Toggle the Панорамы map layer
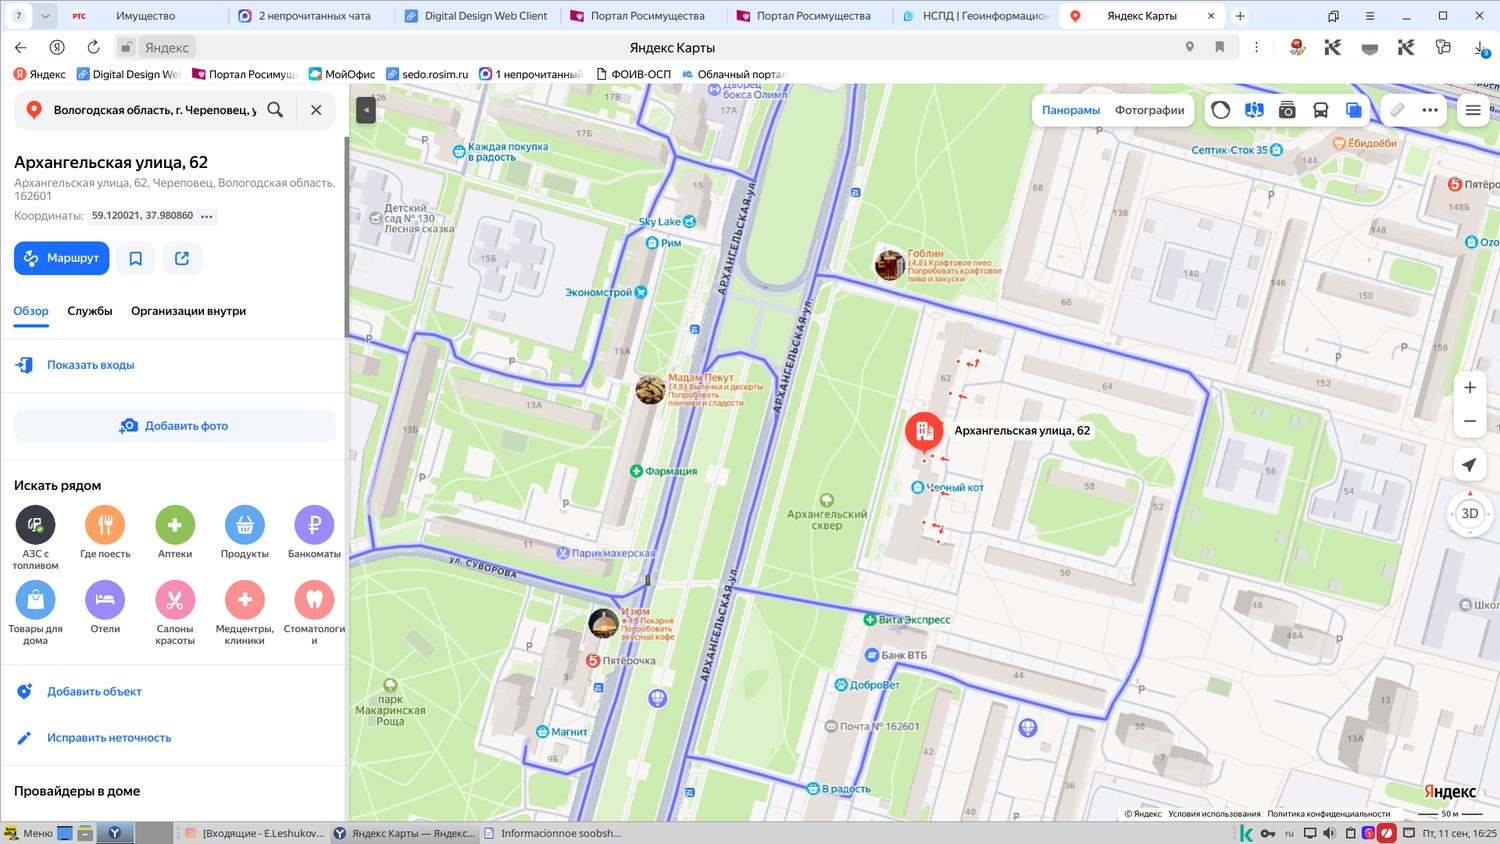The width and height of the screenshot is (1500, 844). (x=1071, y=110)
